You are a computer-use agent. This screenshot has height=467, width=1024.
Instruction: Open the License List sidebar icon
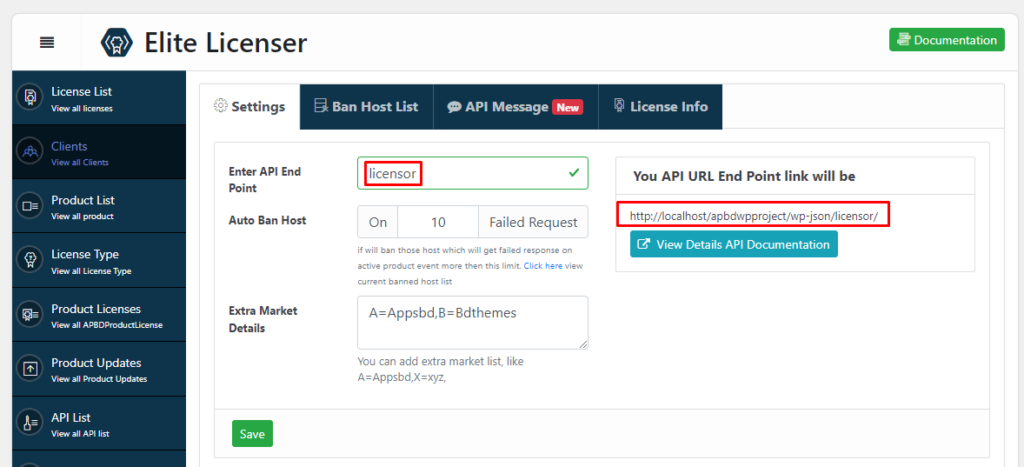pyautogui.click(x=29, y=97)
